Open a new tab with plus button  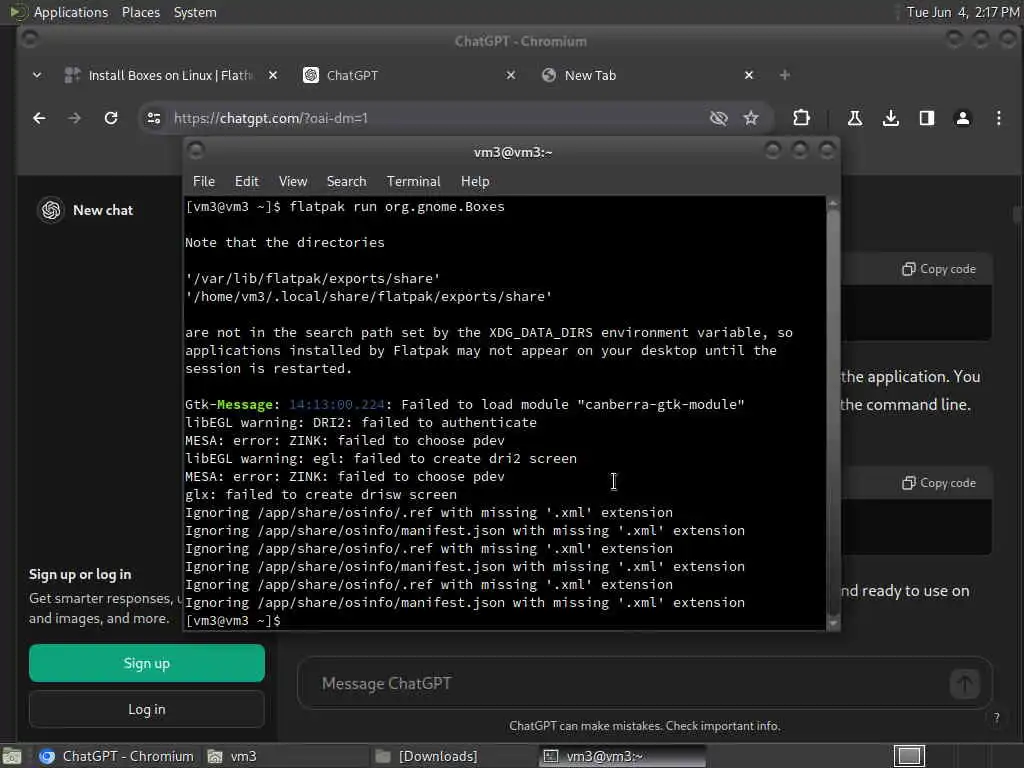(785, 75)
